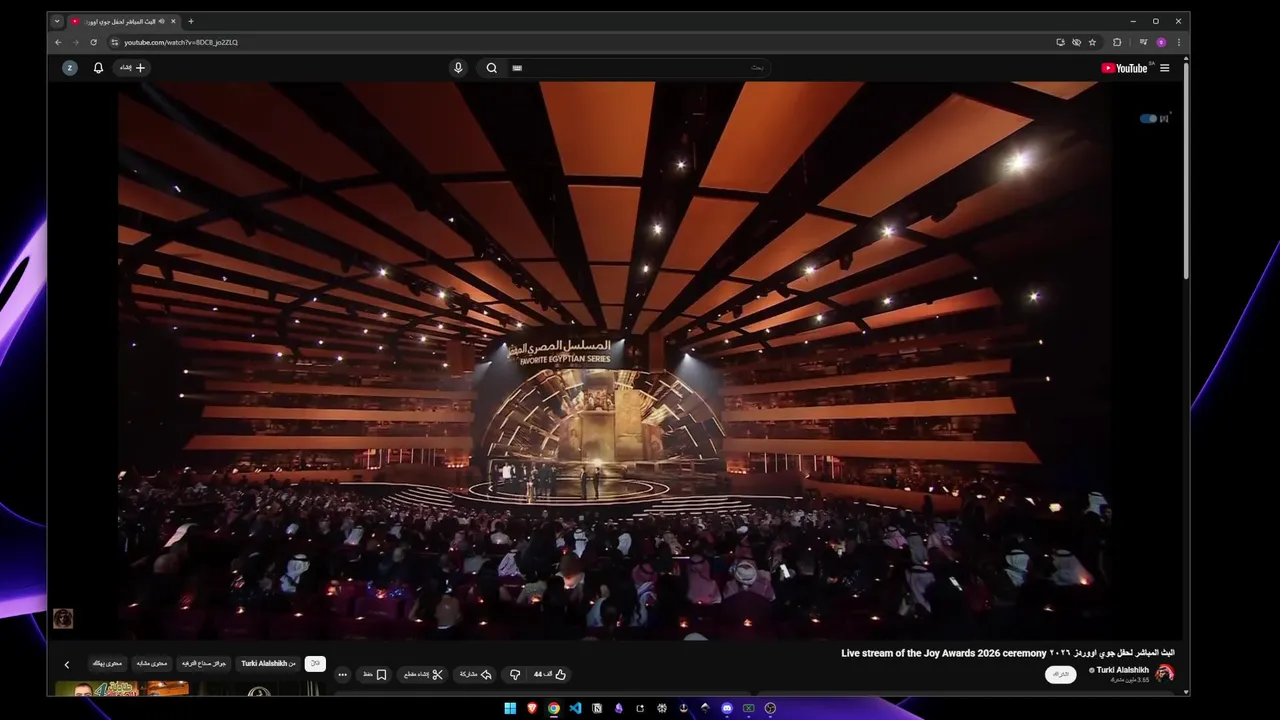The image size is (1280, 720).
Task: Open Chrome extensions puzzle icon
Action: 1117,42
